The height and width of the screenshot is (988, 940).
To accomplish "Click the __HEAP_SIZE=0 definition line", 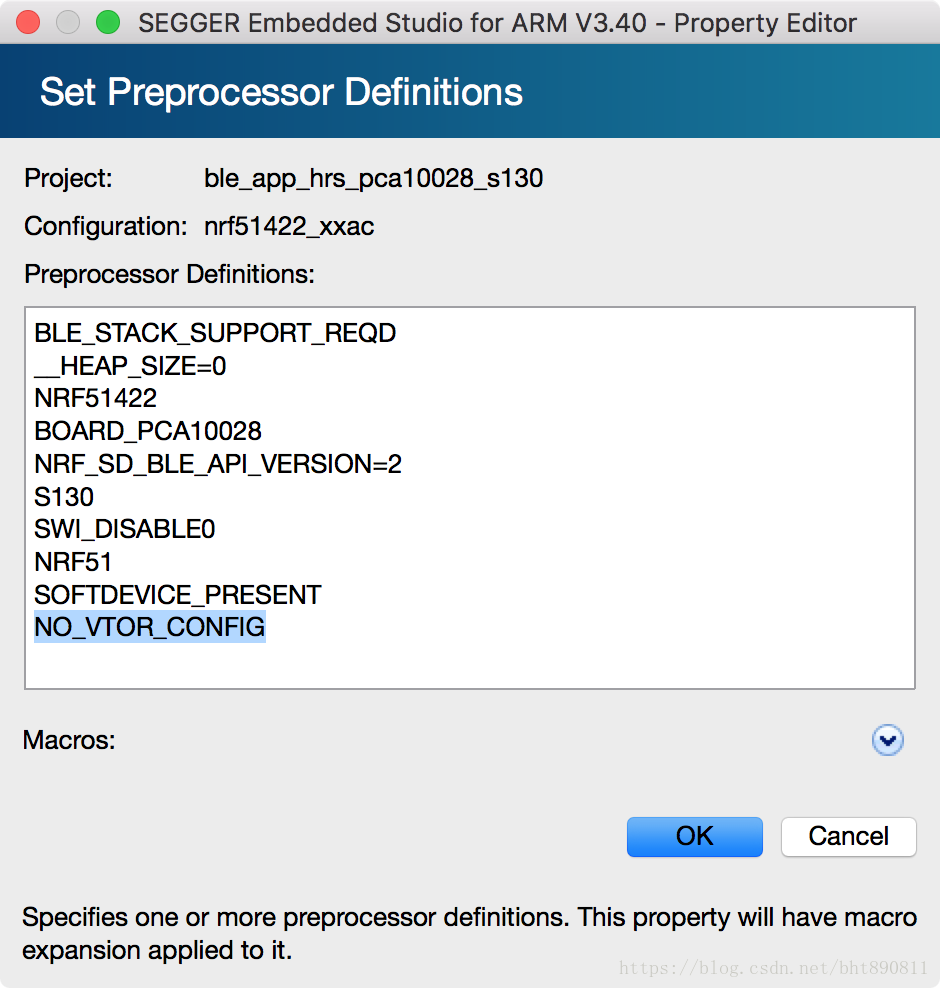I will click(130, 366).
